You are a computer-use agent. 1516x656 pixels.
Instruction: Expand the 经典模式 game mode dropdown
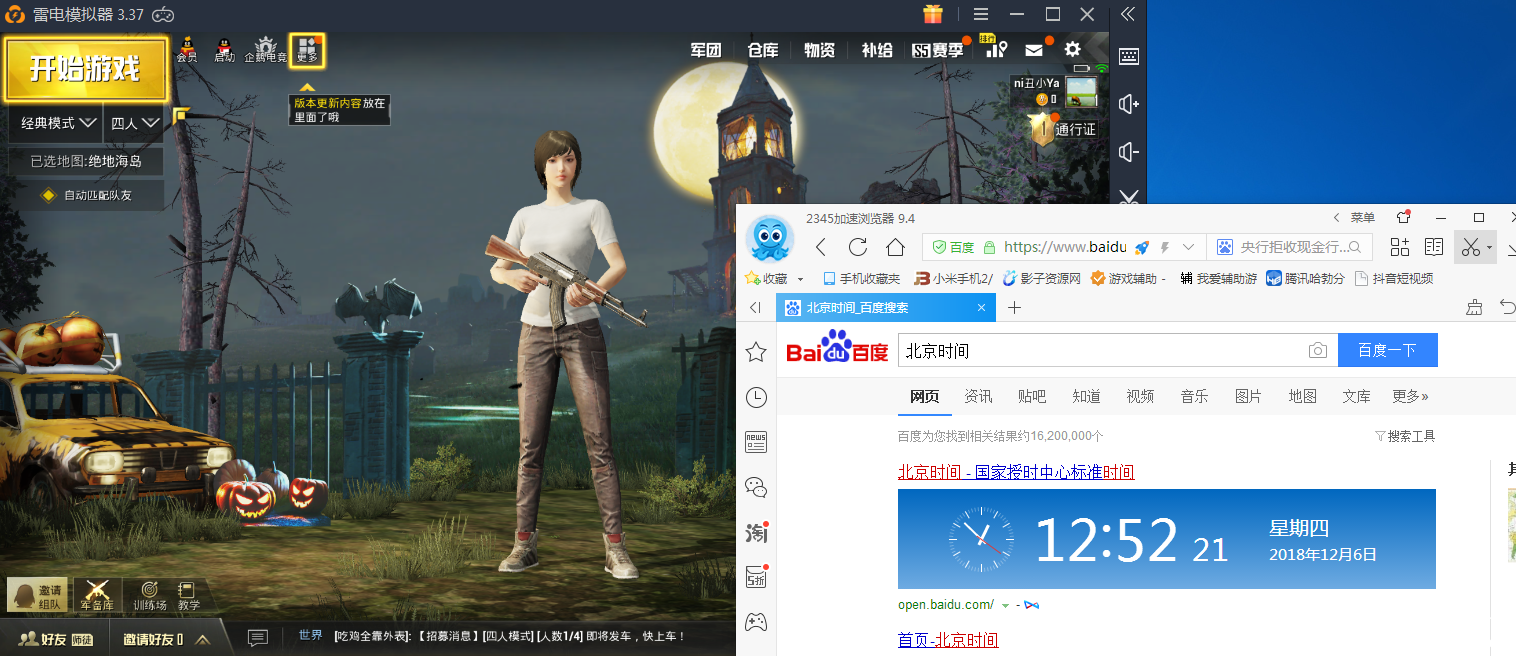click(x=59, y=123)
